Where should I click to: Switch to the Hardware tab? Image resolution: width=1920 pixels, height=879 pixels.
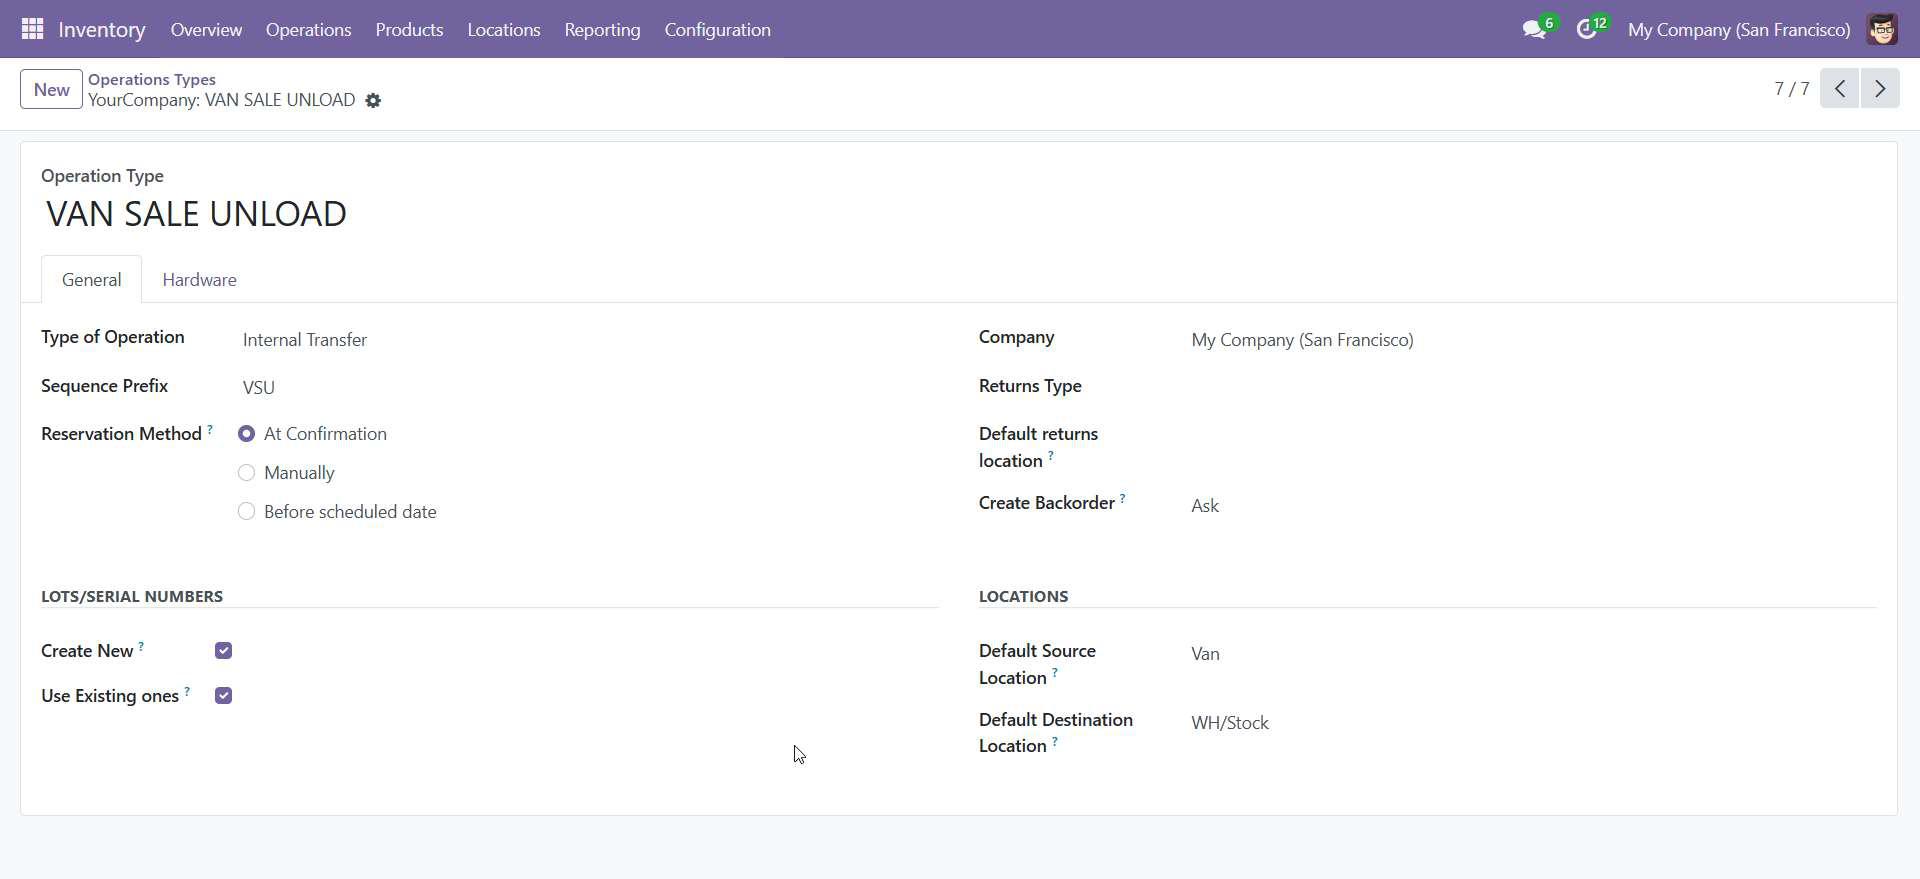pyautogui.click(x=199, y=280)
